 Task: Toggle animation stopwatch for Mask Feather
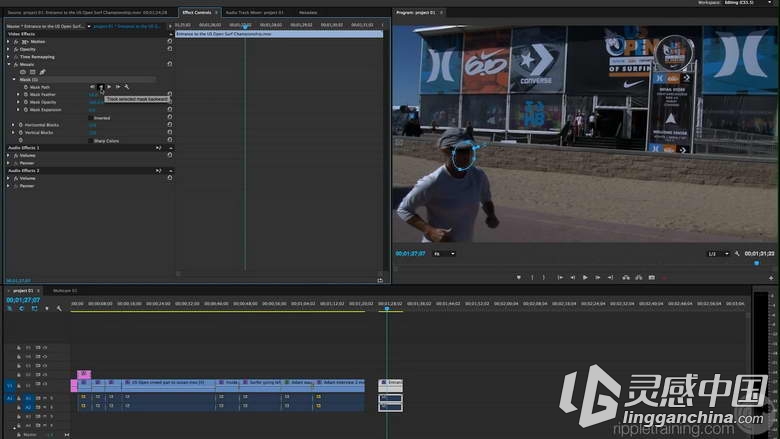point(26,94)
